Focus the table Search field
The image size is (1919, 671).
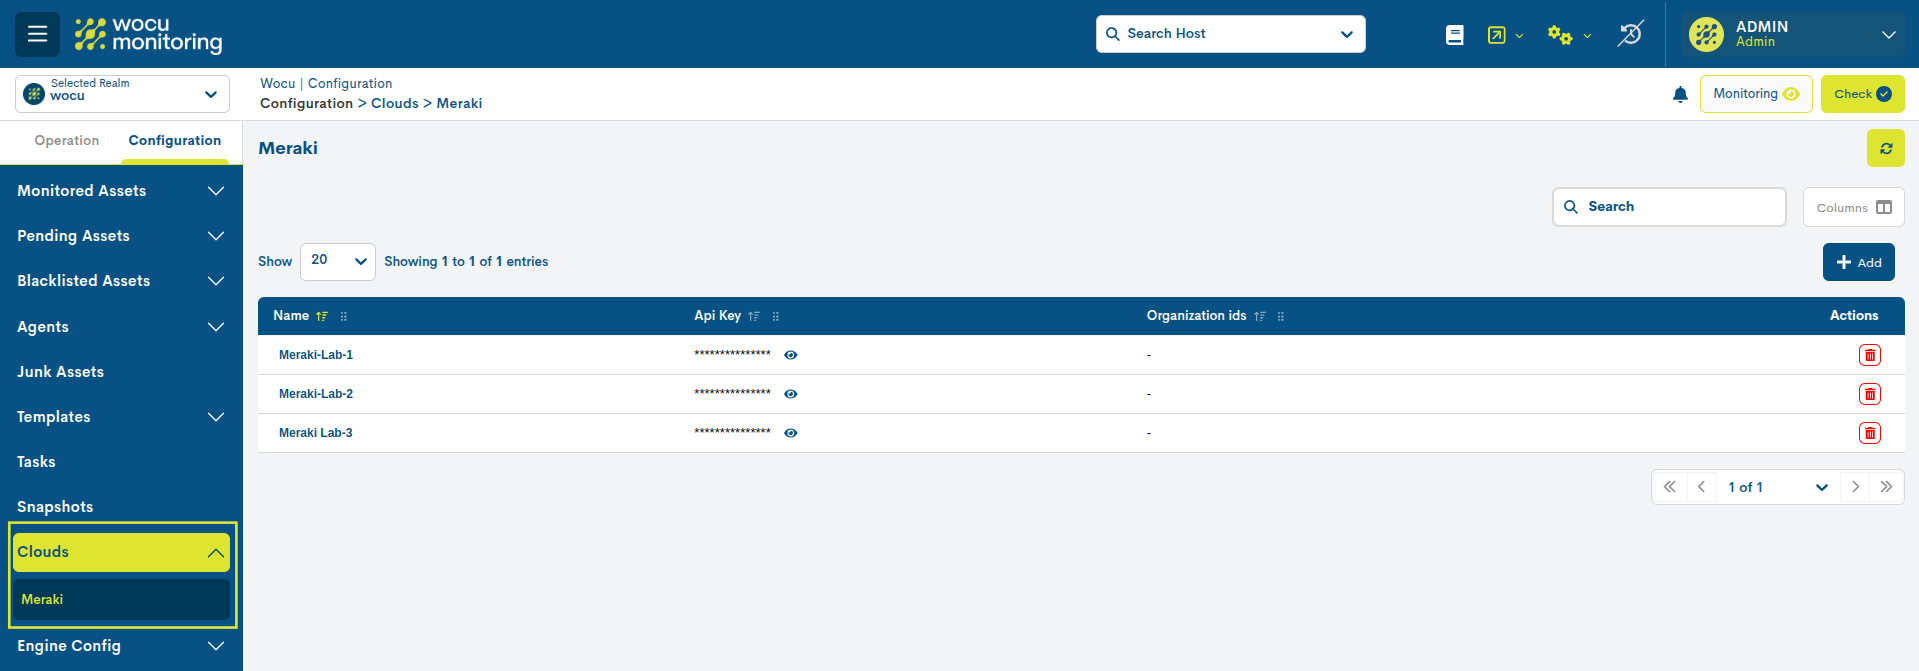(x=1669, y=207)
